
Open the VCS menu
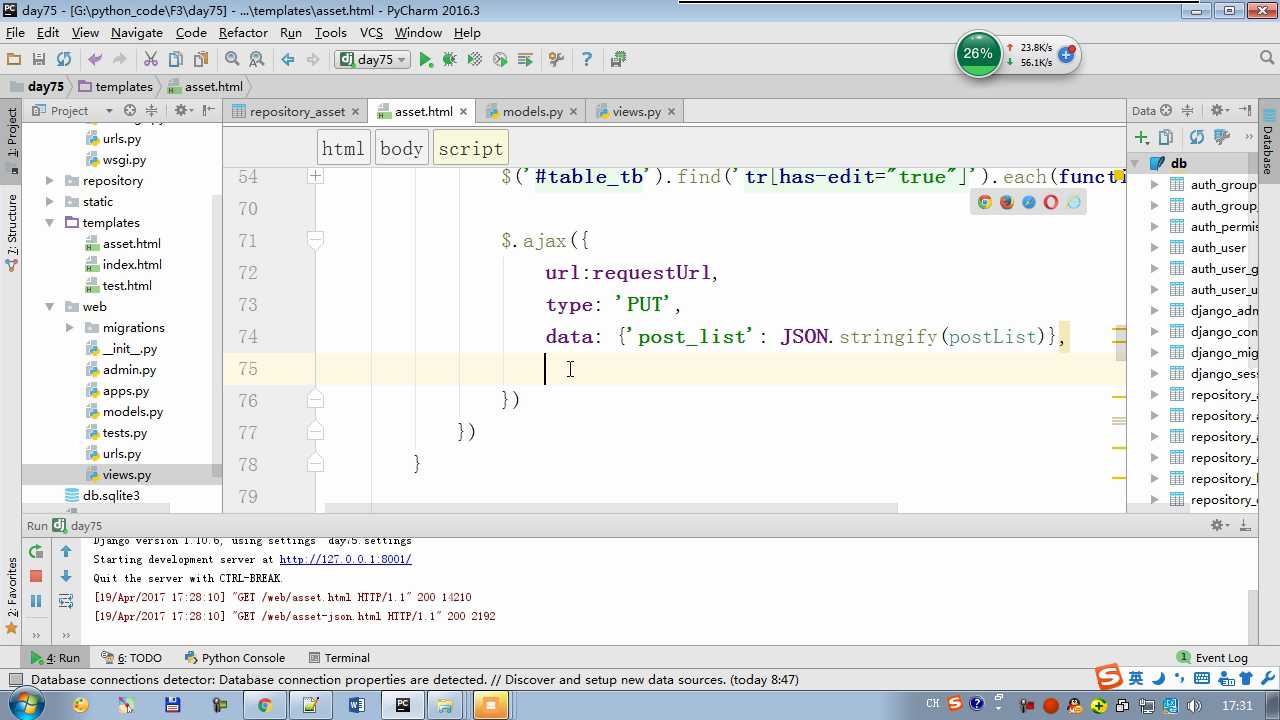click(371, 33)
